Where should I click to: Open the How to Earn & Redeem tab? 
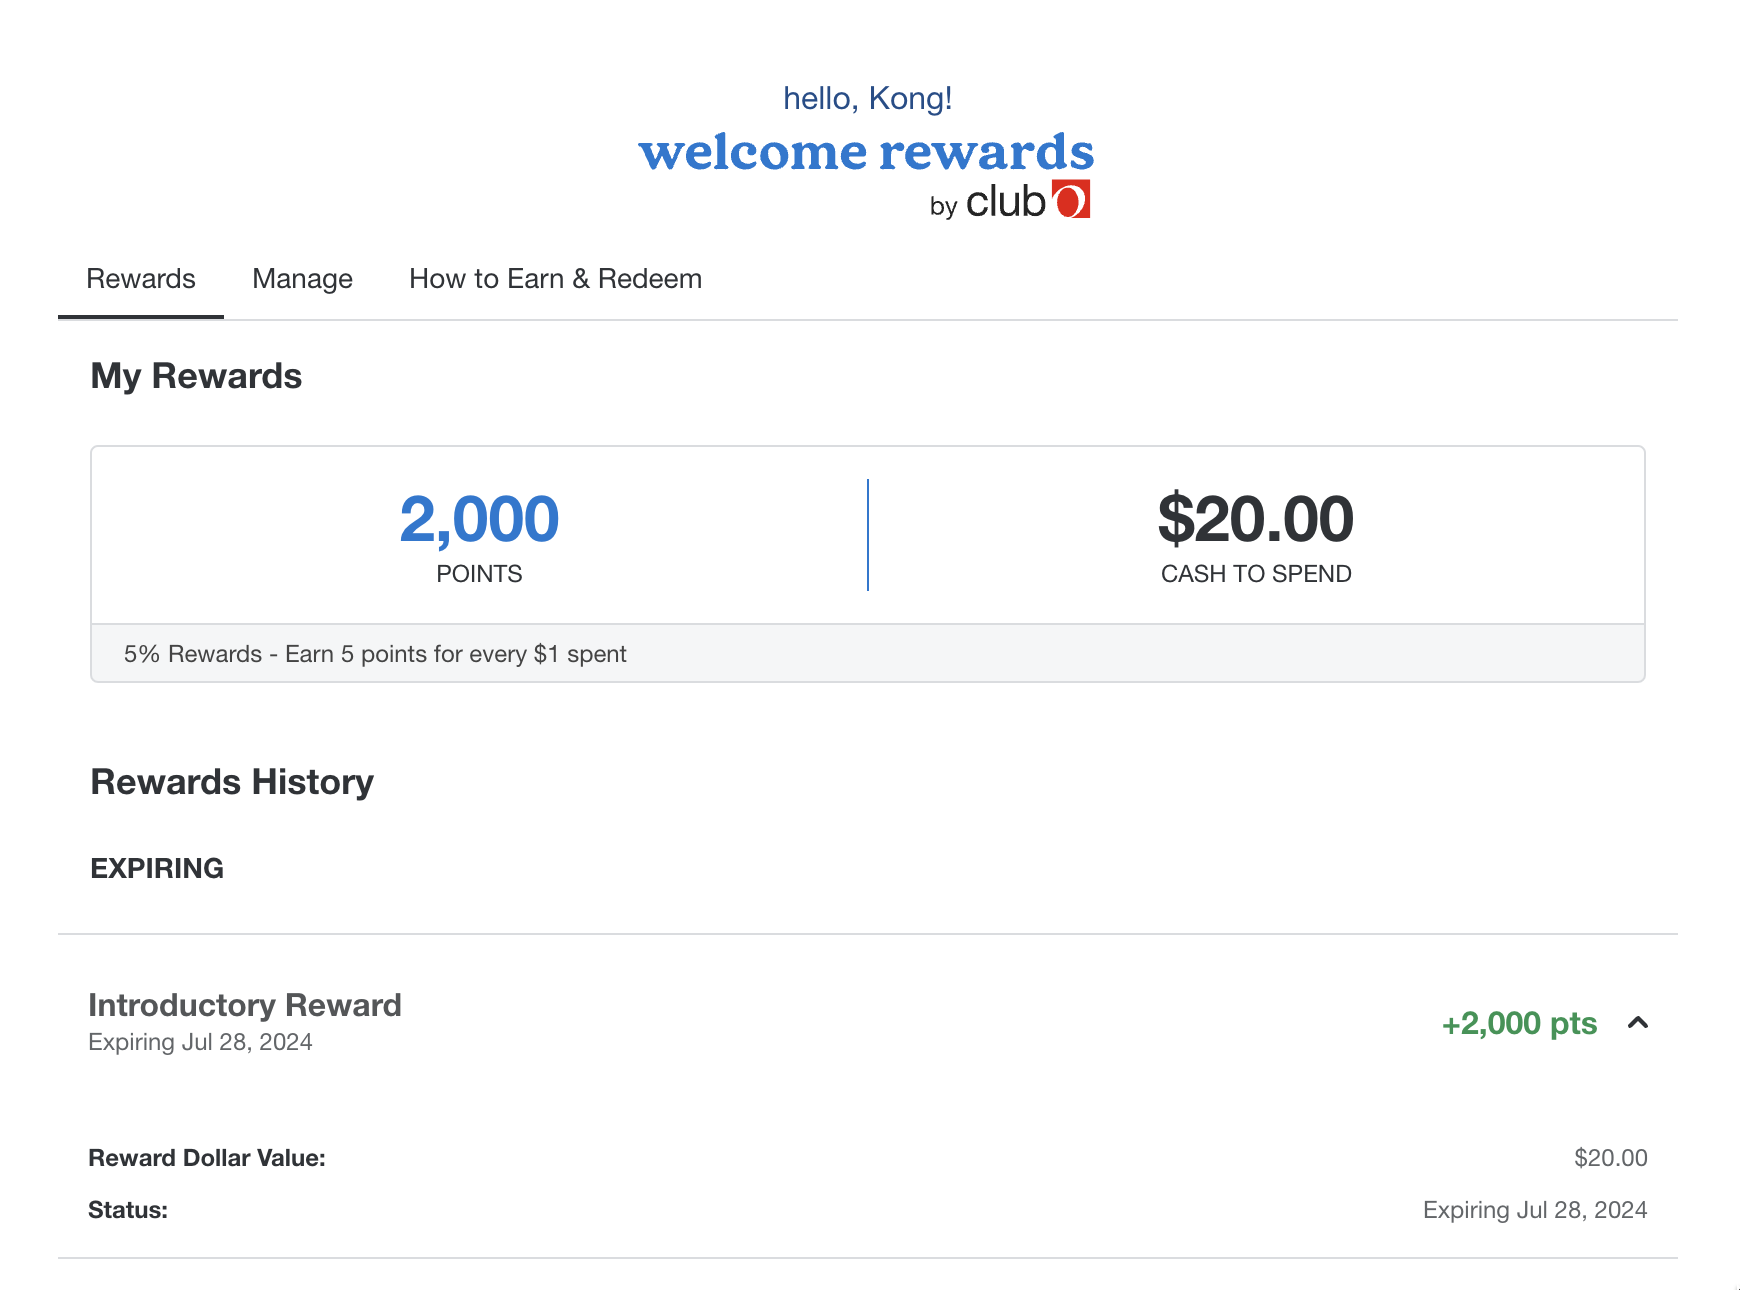click(x=555, y=279)
